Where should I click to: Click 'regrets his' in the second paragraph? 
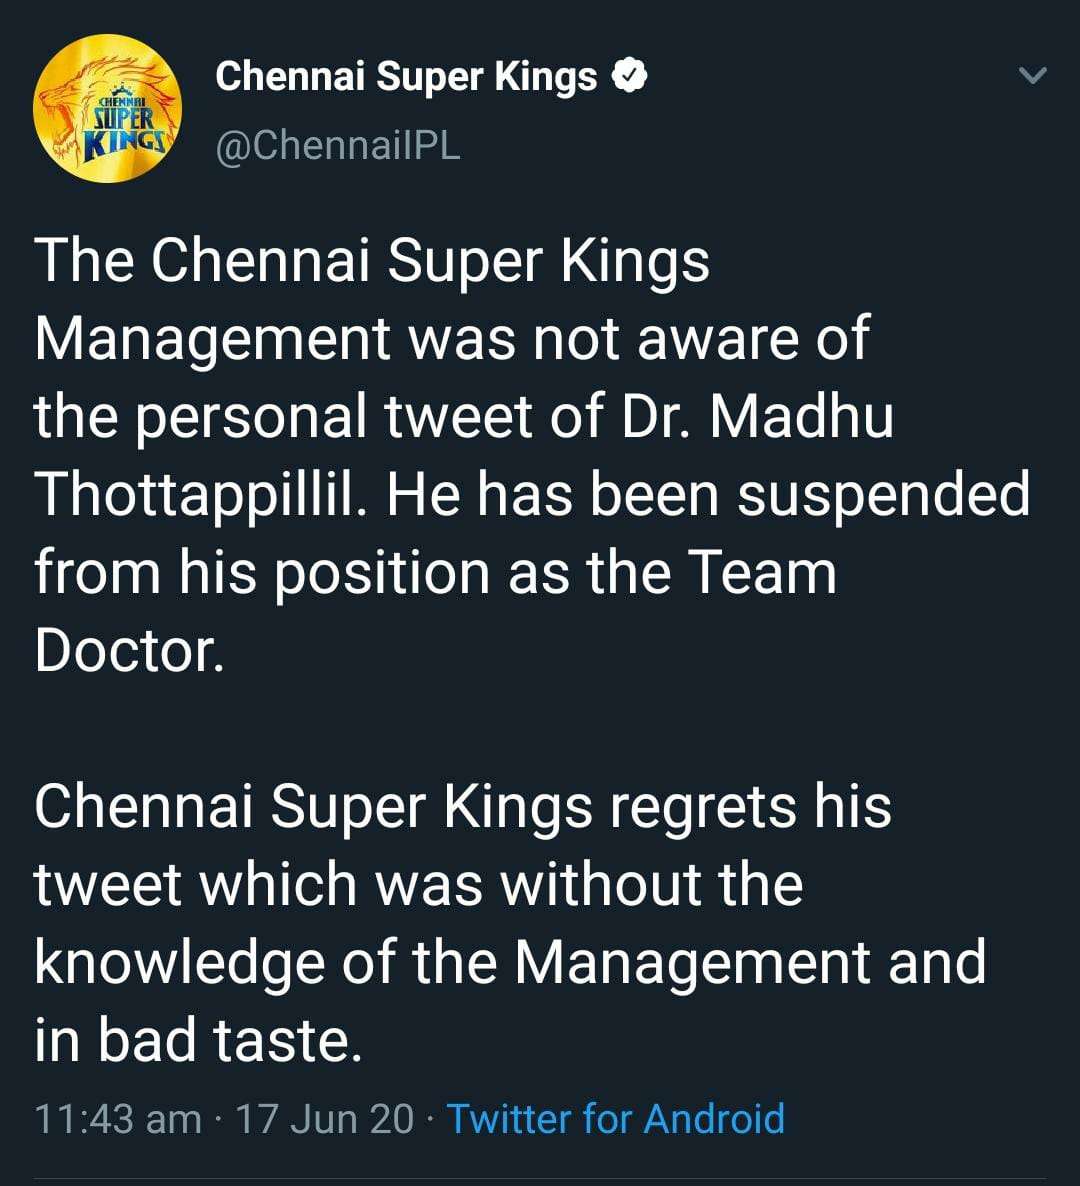coord(750,808)
